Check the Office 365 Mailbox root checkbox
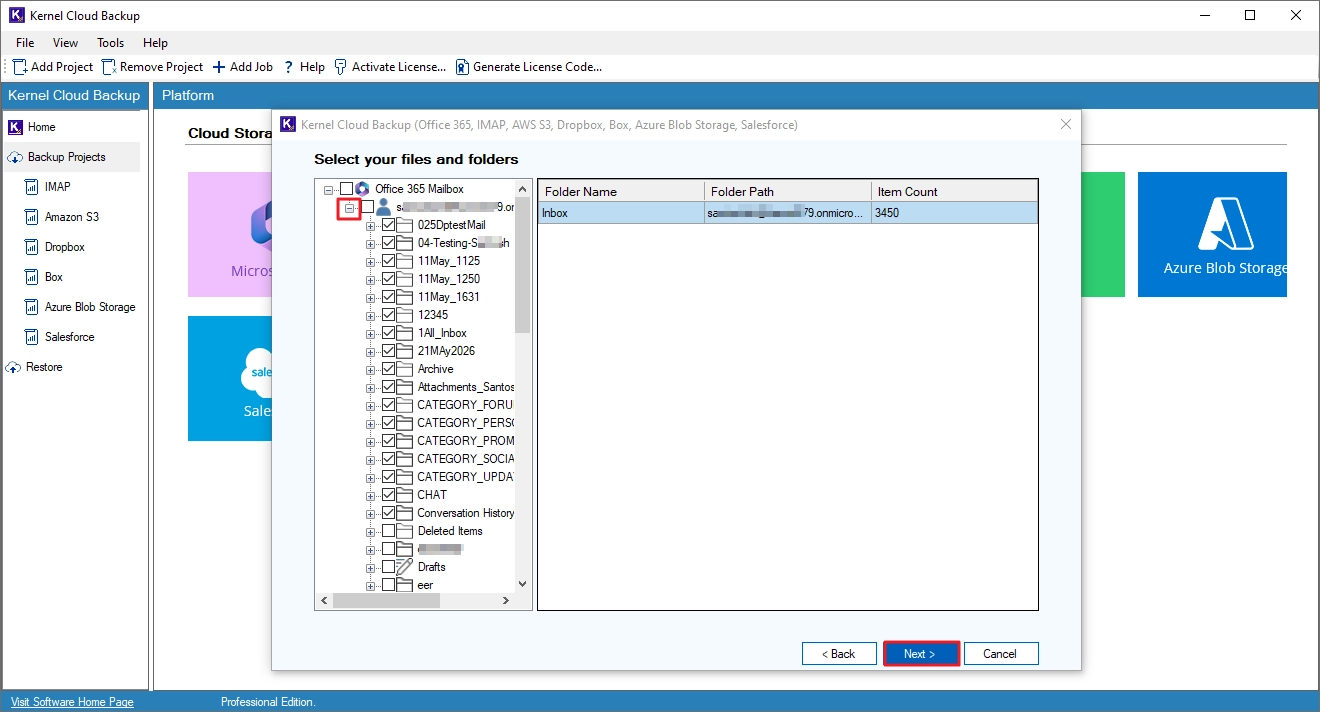 346,189
